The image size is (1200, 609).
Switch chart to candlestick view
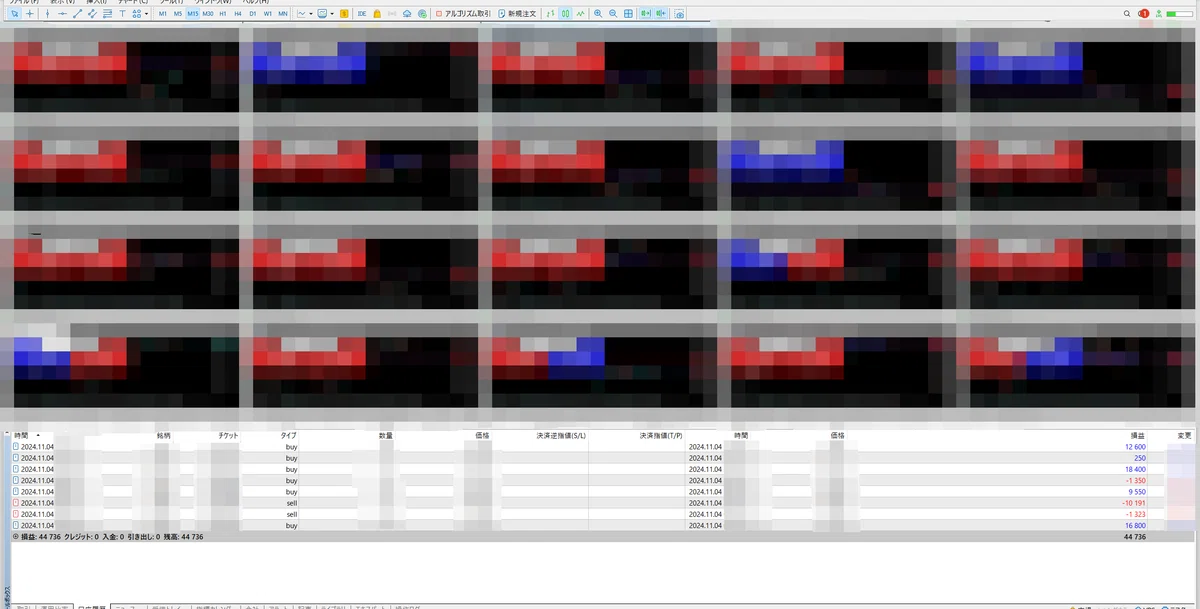(565, 14)
